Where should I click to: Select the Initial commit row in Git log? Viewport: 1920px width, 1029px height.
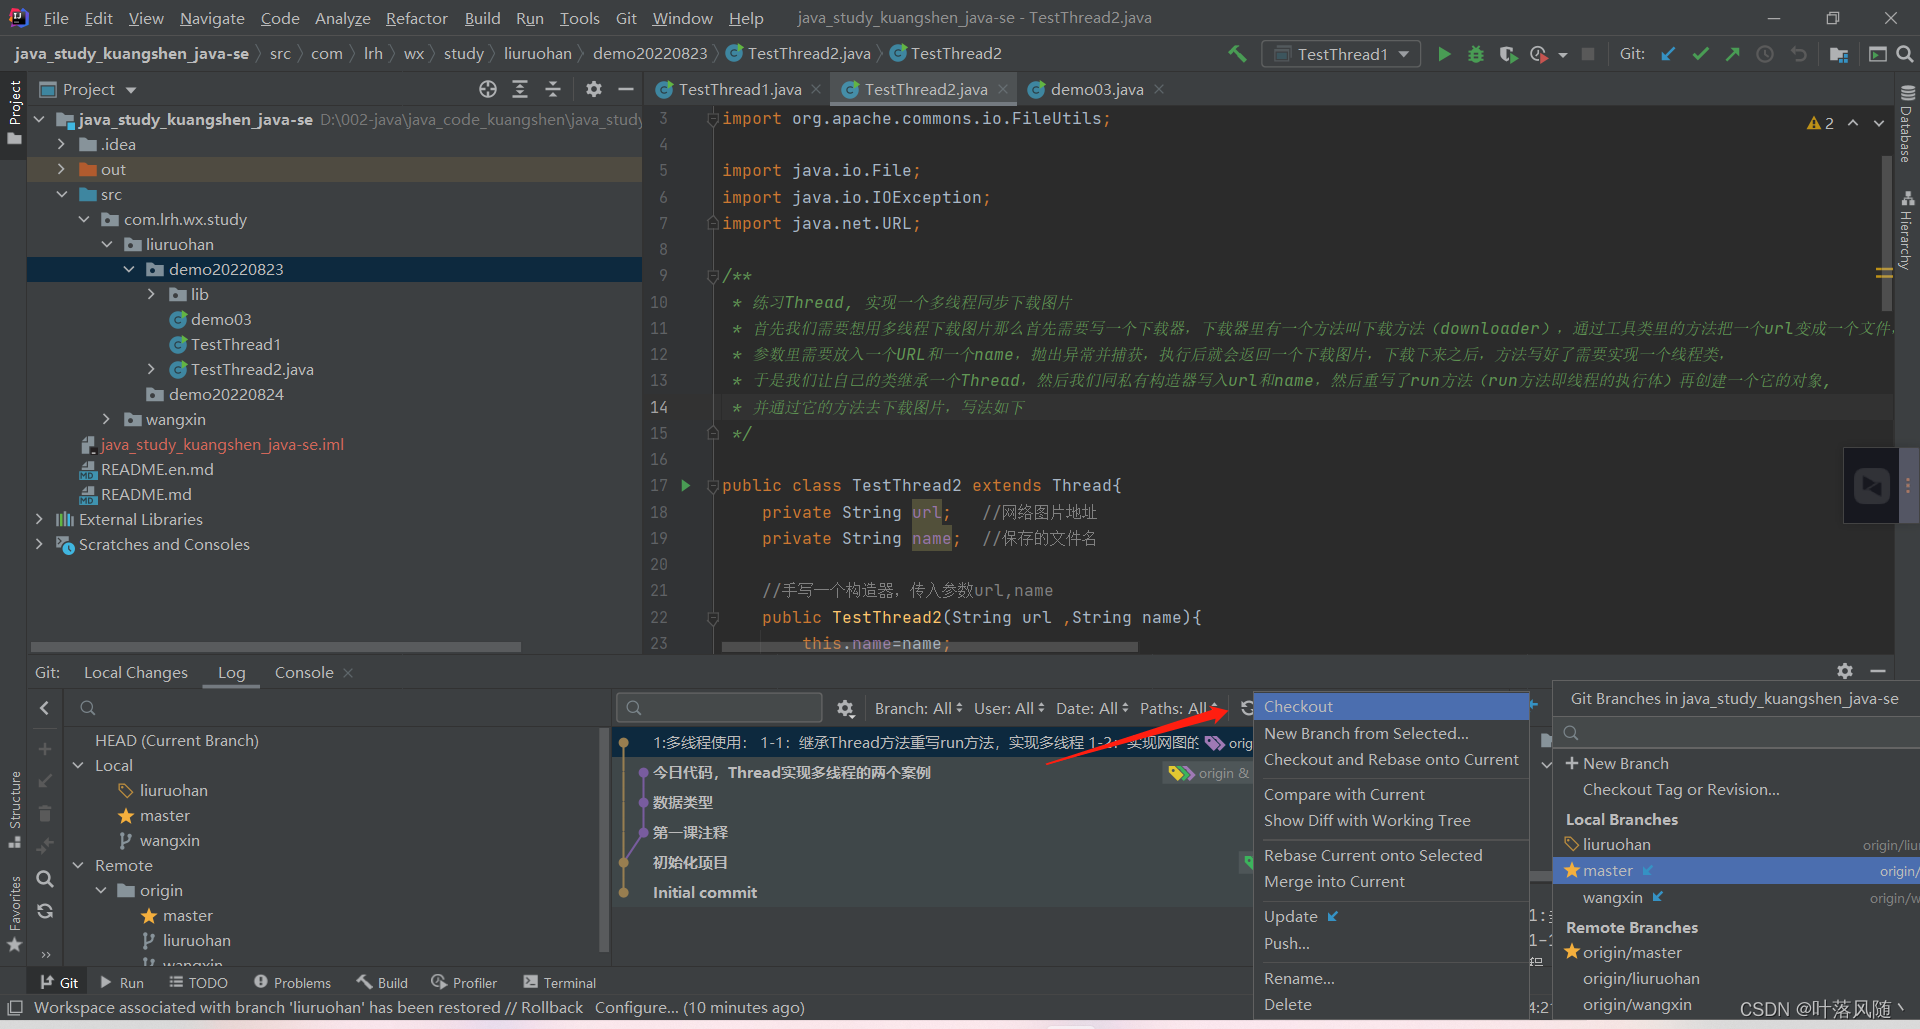point(930,892)
